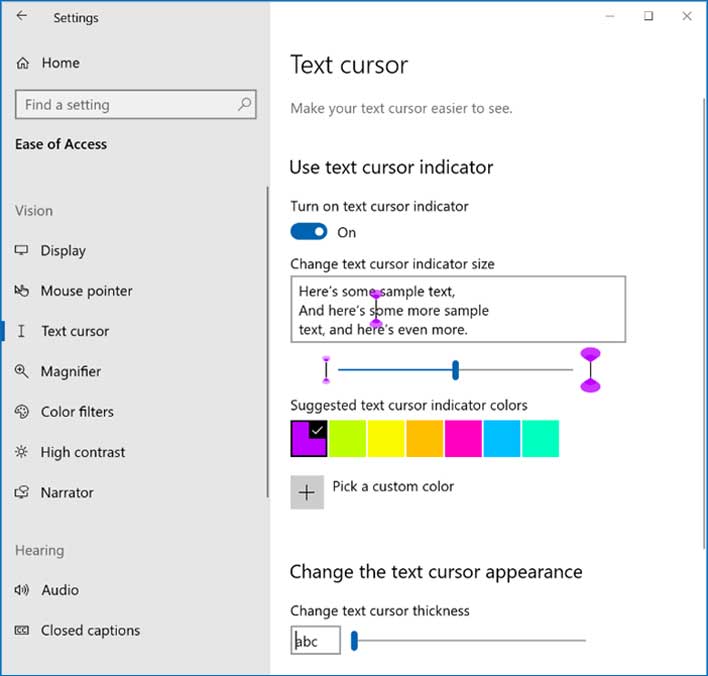Open Closed captions settings

click(91, 630)
